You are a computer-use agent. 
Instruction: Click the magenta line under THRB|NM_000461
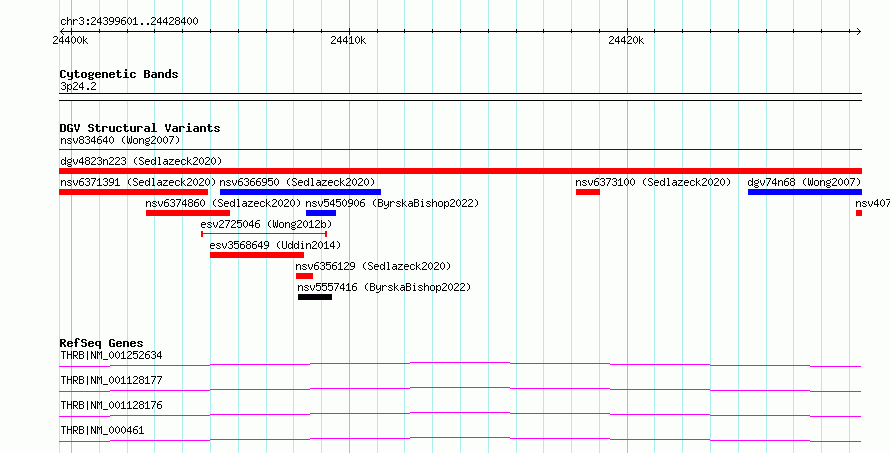pyautogui.click(x=460, y=439)
